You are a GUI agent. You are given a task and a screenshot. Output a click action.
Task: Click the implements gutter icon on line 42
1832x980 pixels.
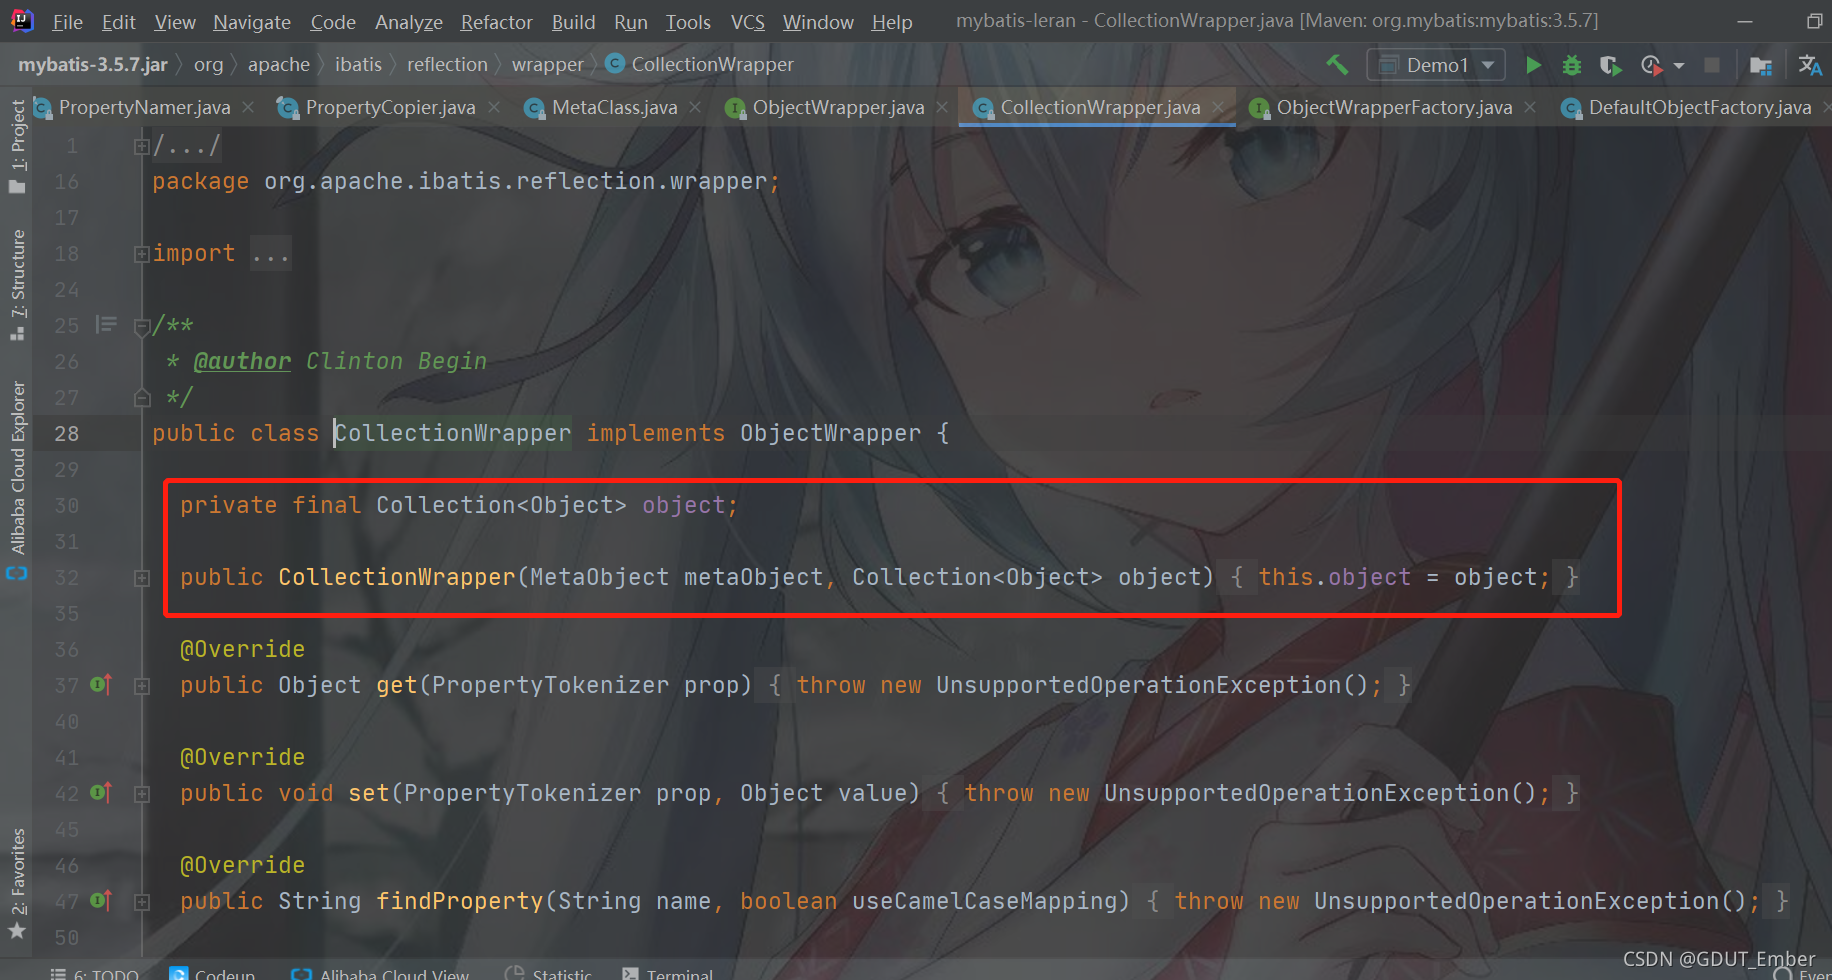(x=101, y=793)
